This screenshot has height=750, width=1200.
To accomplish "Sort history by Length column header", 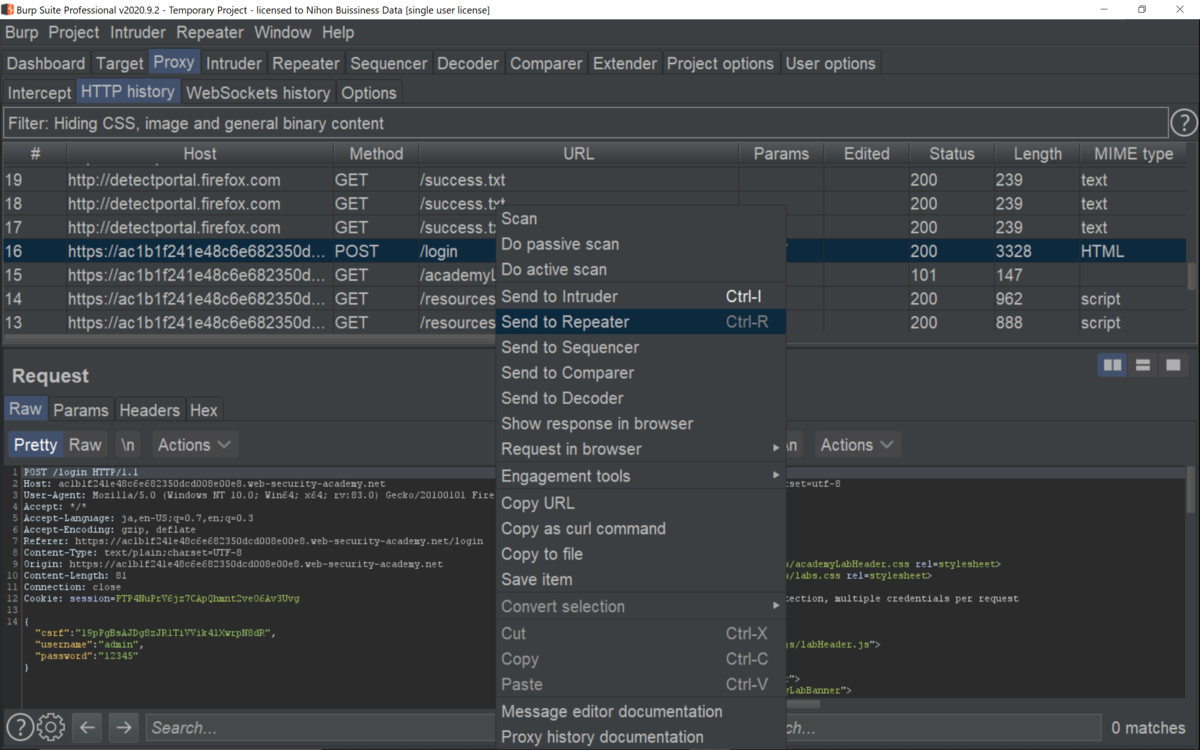I will [1037, 154].
